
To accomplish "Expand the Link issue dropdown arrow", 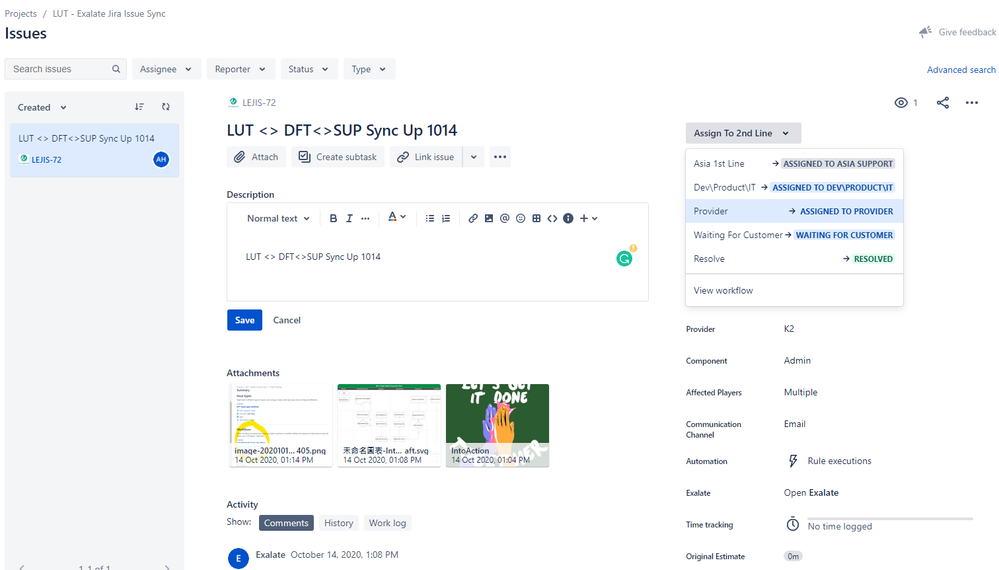I will click(473, 157).
